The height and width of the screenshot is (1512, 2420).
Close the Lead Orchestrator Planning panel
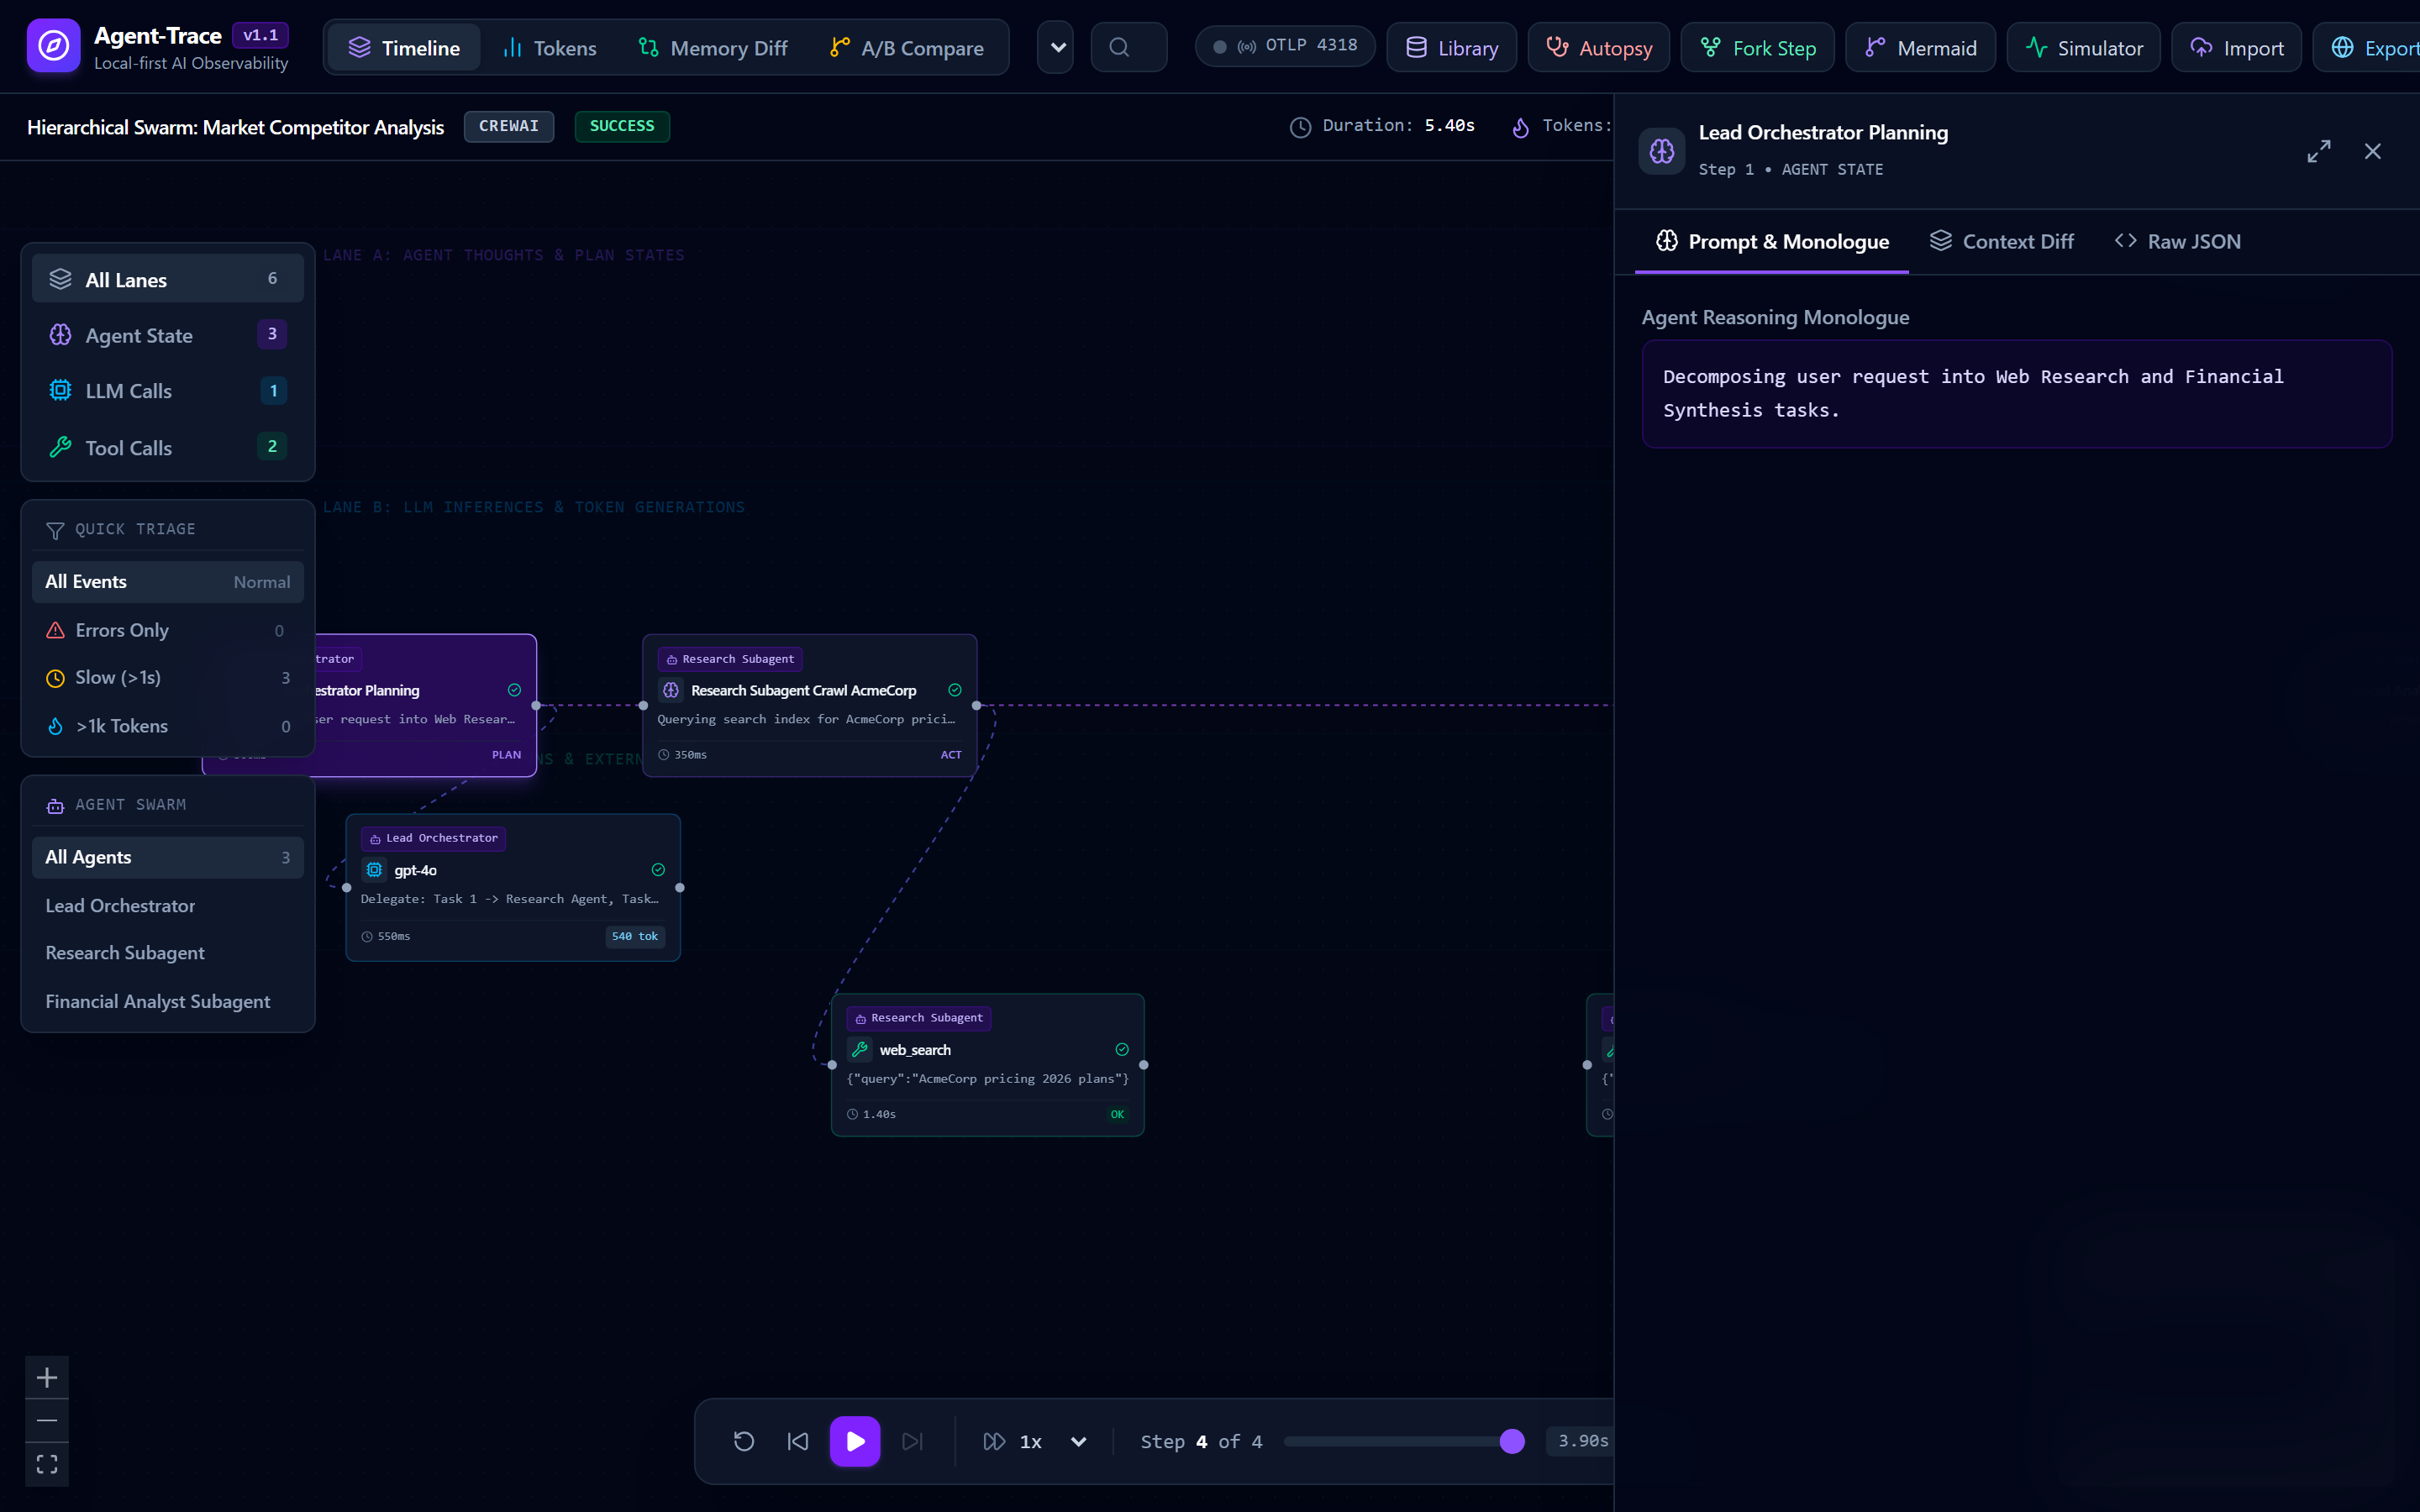click(2373, 151)
